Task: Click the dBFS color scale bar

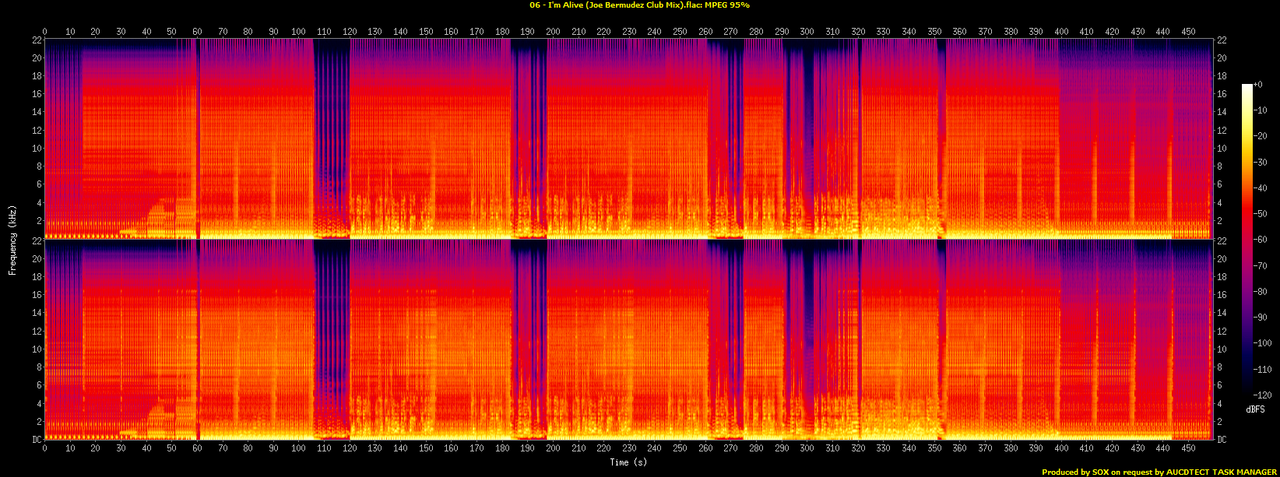Action: click(x=1247, y=241)
